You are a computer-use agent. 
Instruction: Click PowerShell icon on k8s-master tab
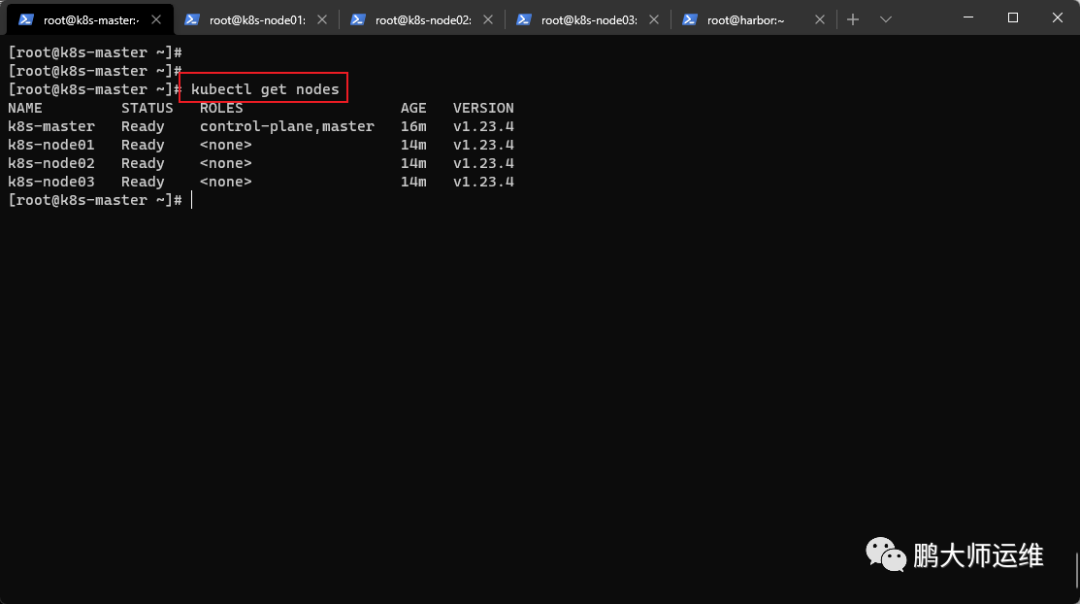[x=26, y=20]
